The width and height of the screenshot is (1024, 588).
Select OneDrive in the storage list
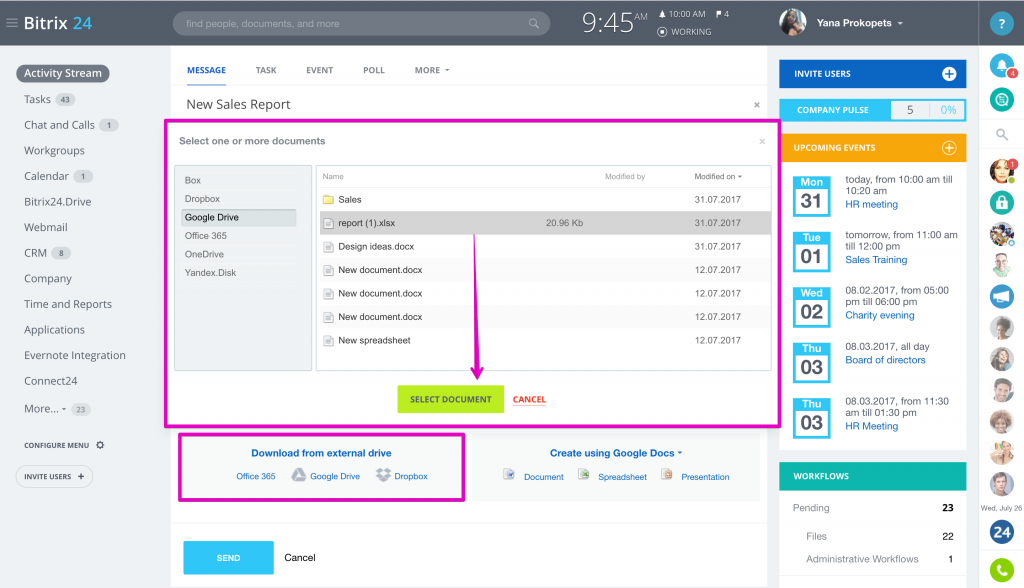pyautogui.click(x=204, y=254)
